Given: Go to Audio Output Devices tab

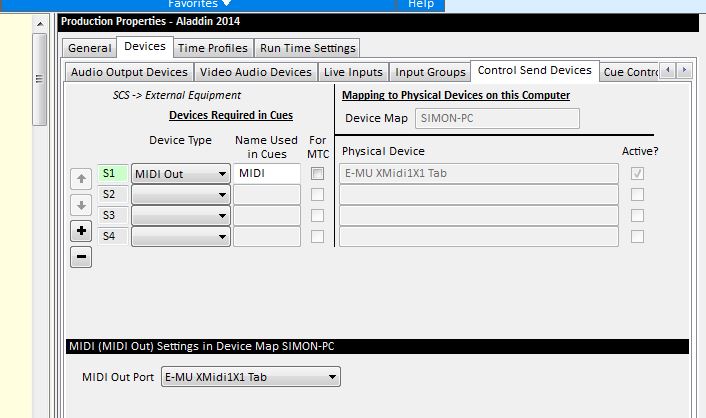Looking at the screenshot, I should [x=129, y=72].
